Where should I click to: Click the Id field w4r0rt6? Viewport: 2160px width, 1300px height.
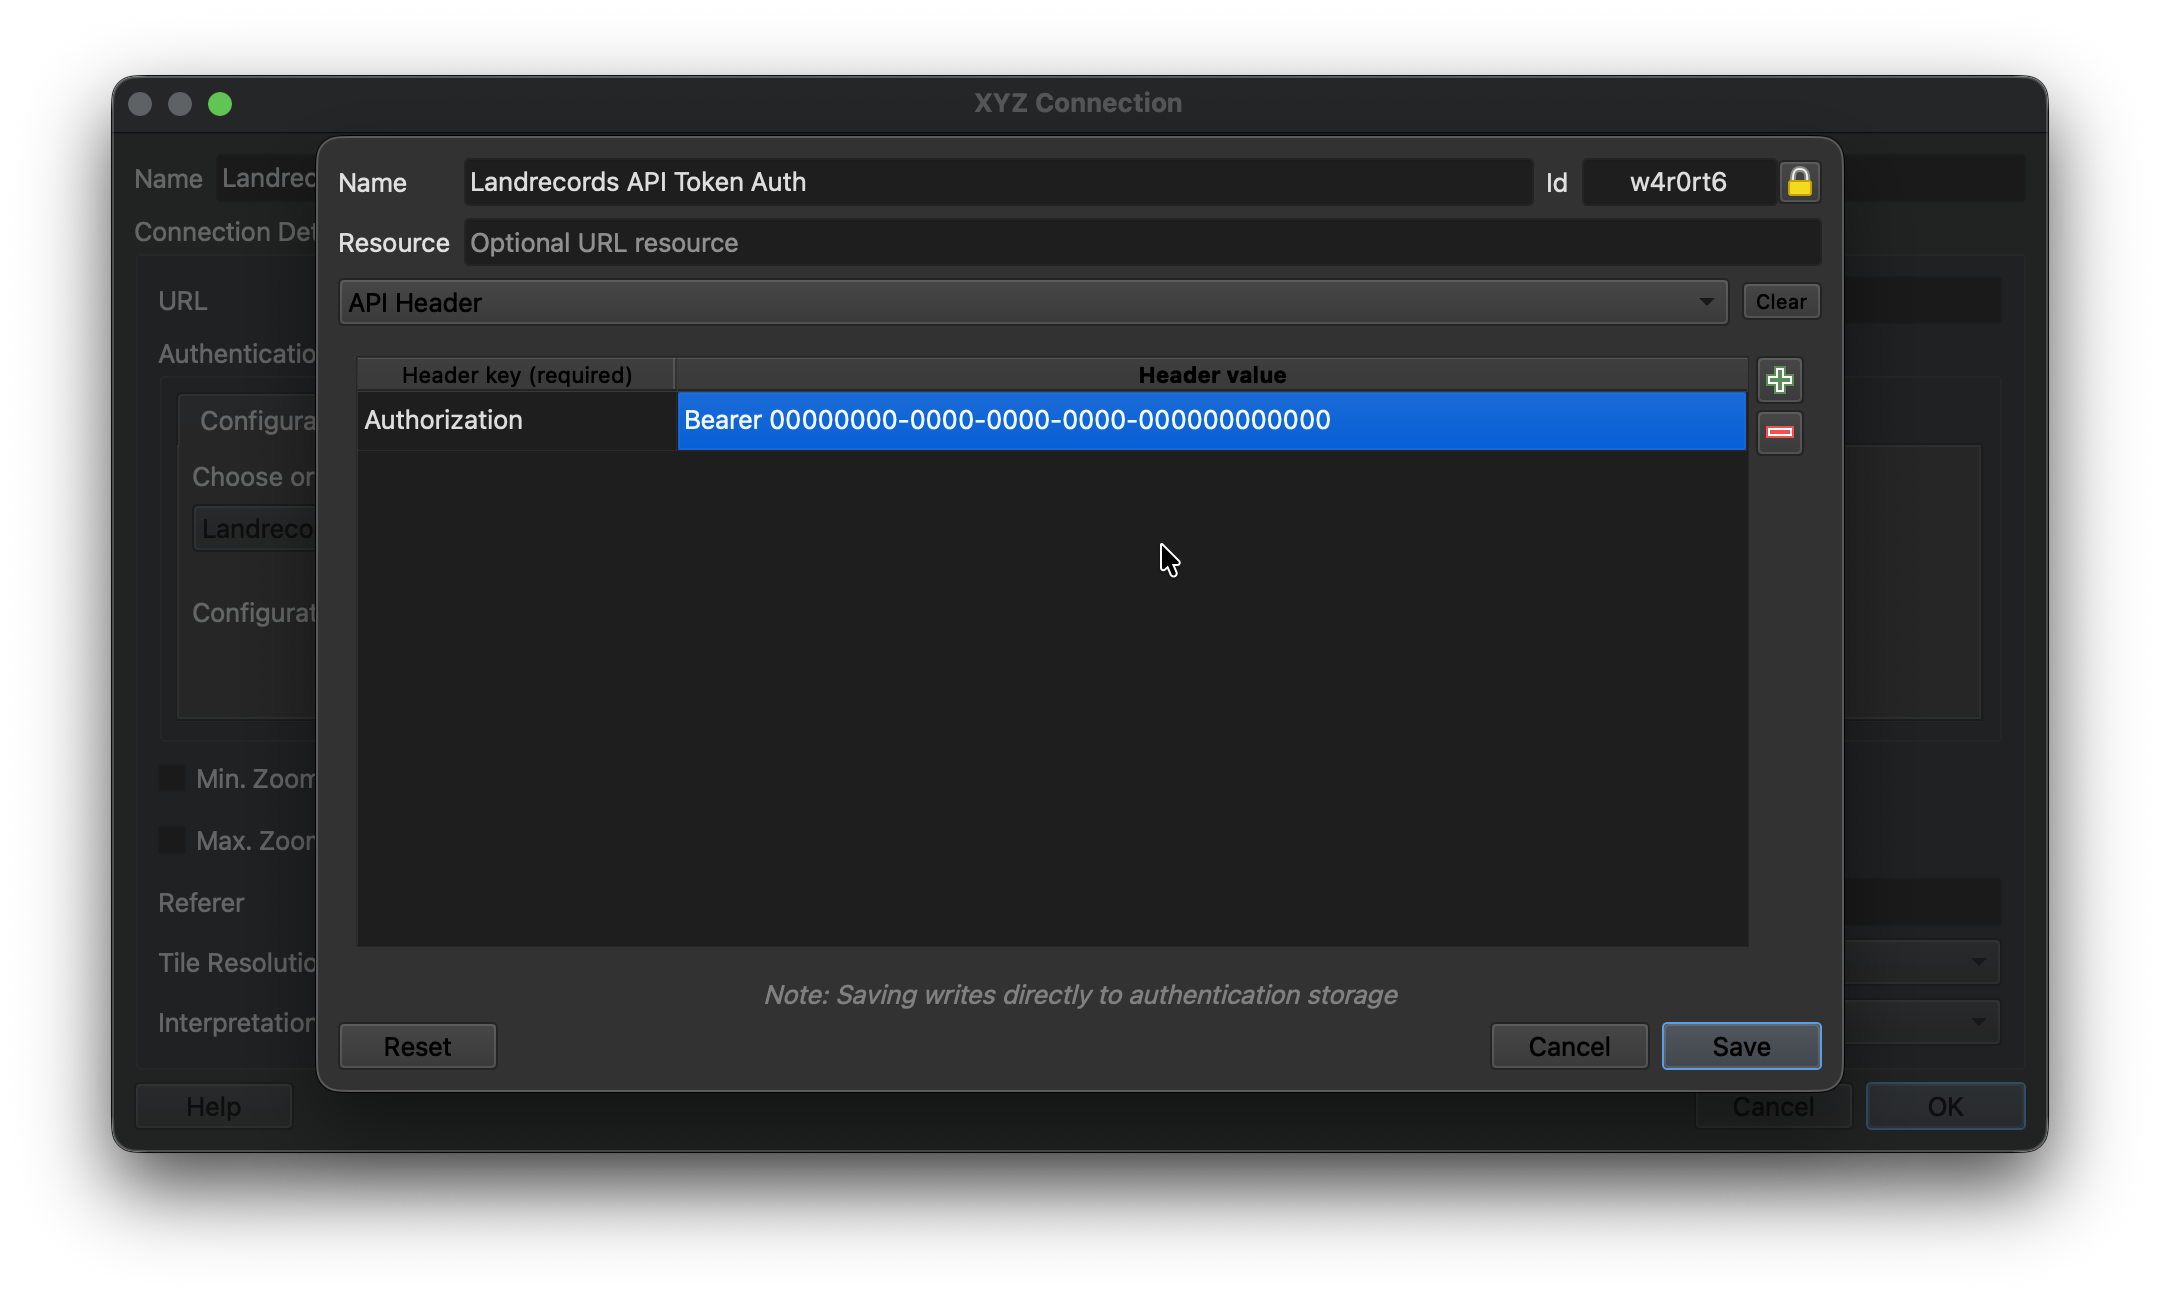pos(1677,182)
